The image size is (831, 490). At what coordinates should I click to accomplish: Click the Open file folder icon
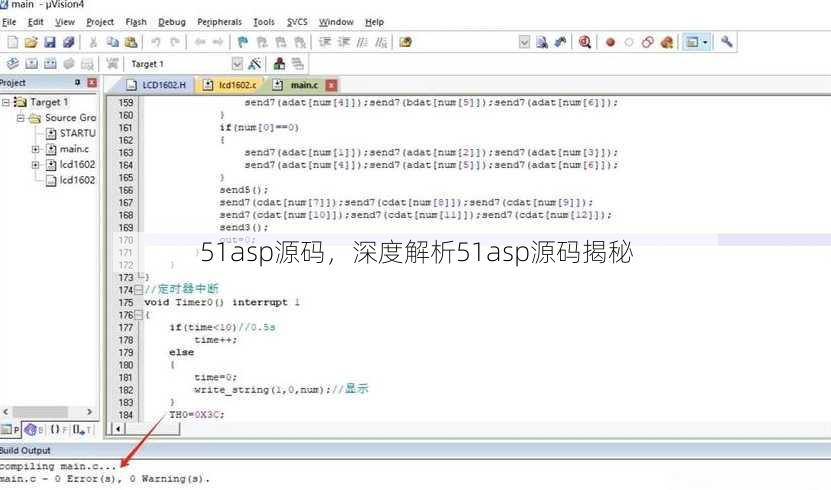click(31, 42)
